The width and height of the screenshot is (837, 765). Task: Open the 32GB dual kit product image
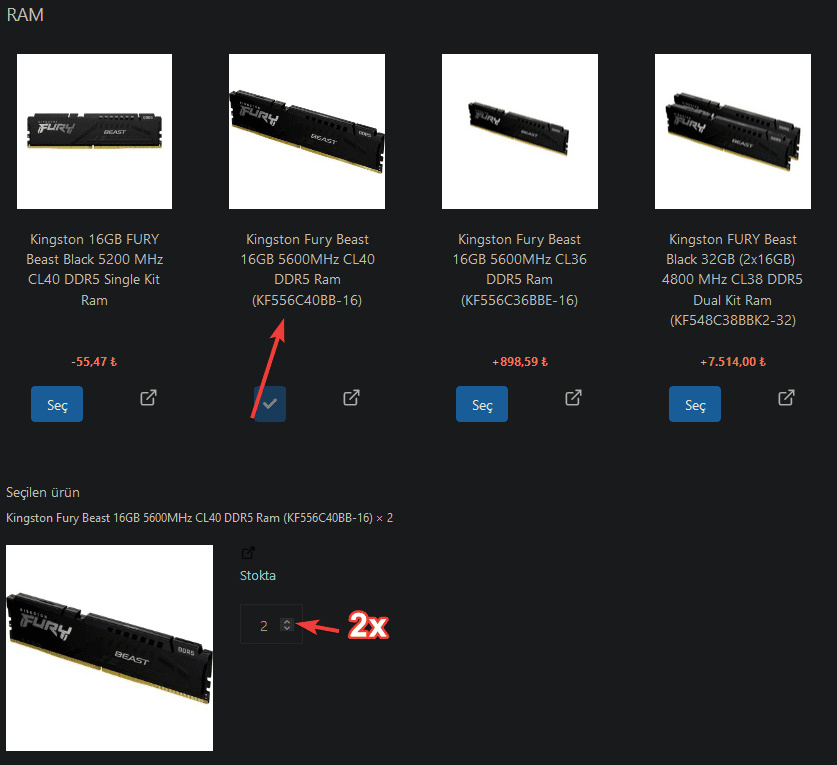point(733,131)
